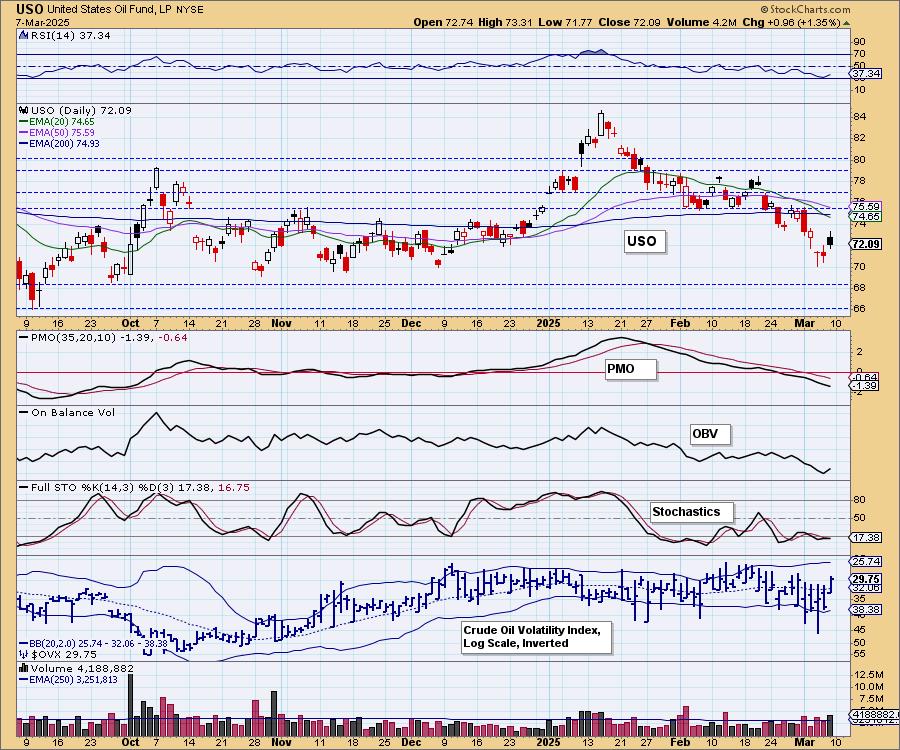This screenshot has width=900, height=750.
Task: Click the green EMA(20) legend line swatch
Action: click(x=24, y=122)
